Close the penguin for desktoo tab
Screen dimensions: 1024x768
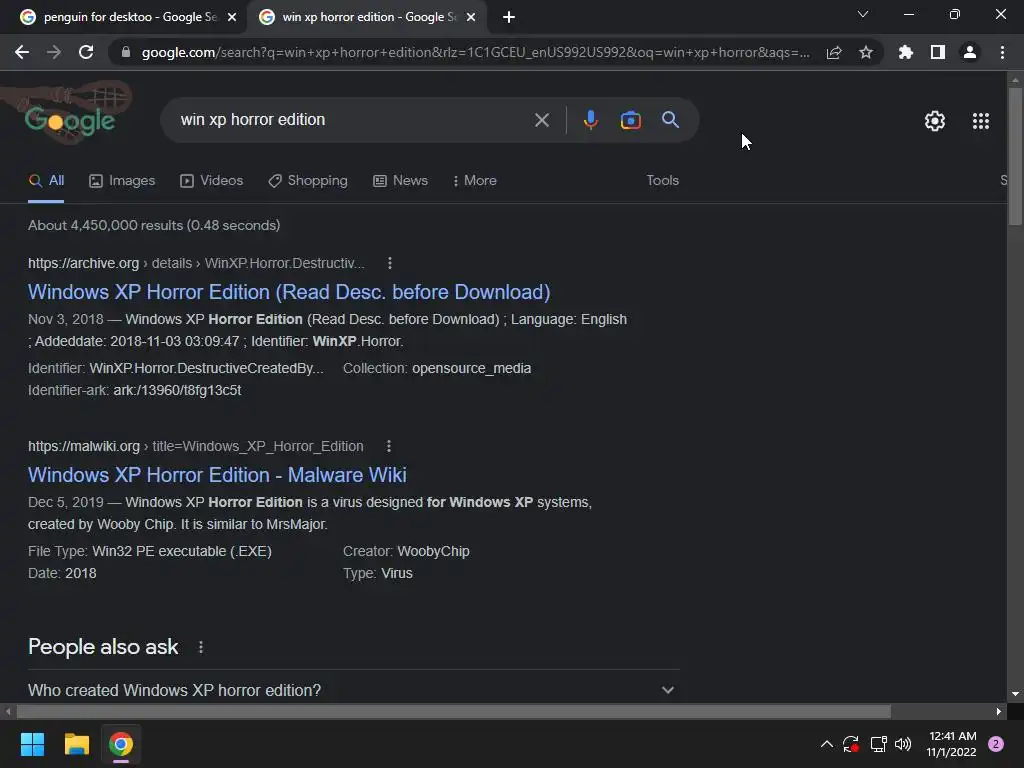click(232, 17)
